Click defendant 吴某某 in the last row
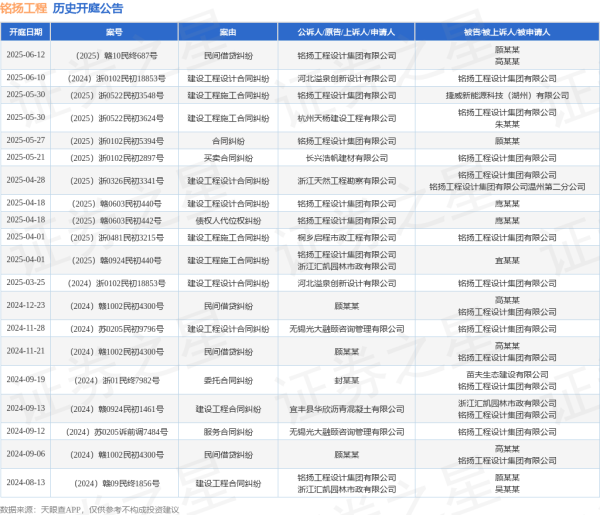 (x=507, y=489)
